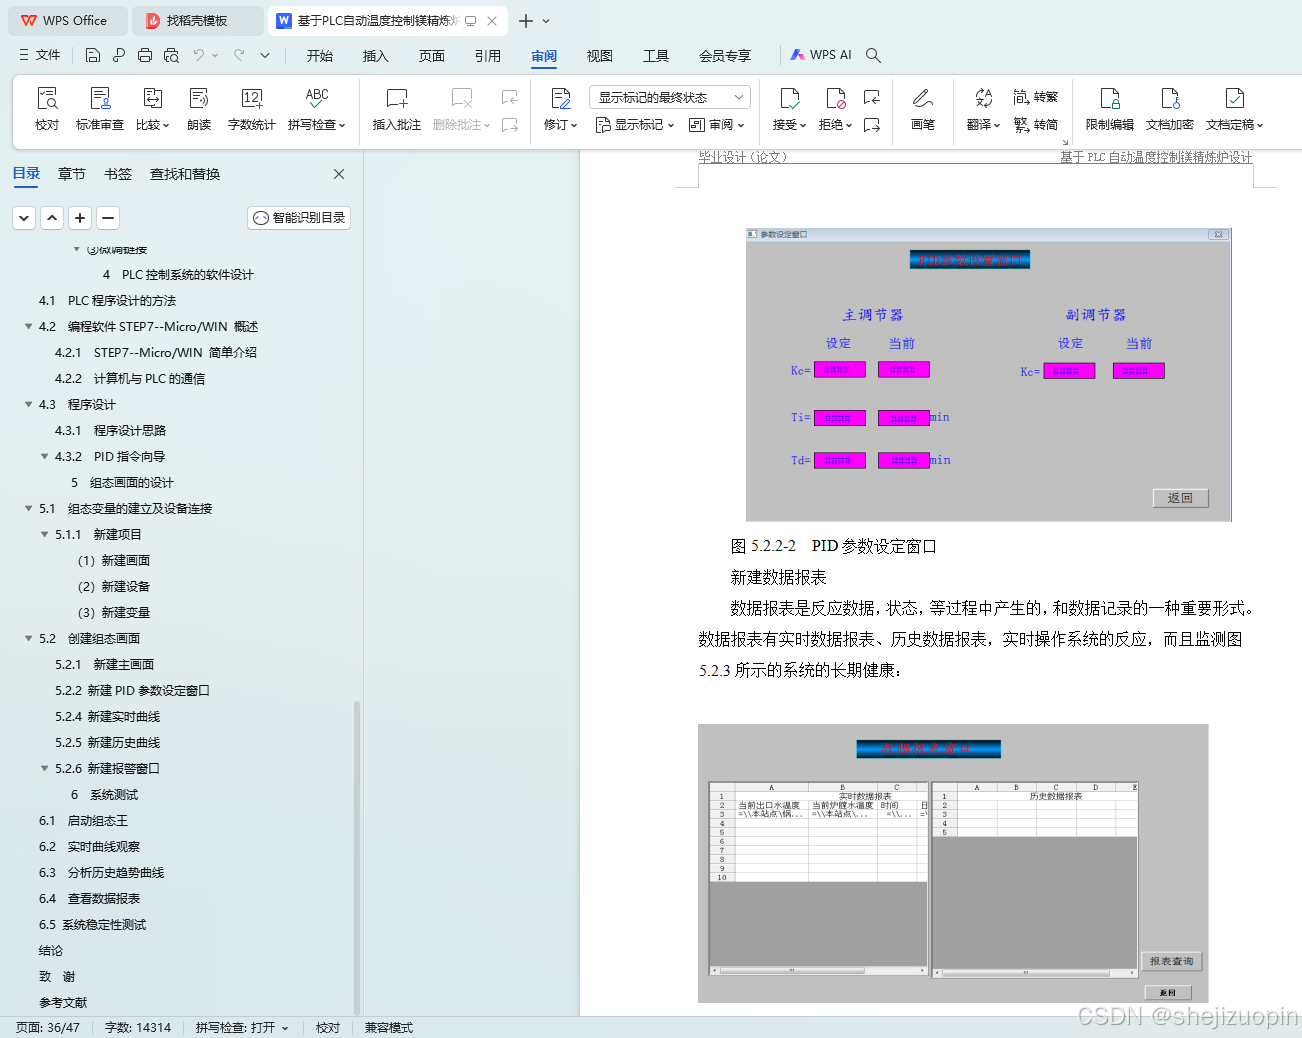Jump to 5.2.2 新建 PID 参数设定窗口 heading
Screen dimensions: 1302x1038
pyautogui.click(x=132, y=690)
